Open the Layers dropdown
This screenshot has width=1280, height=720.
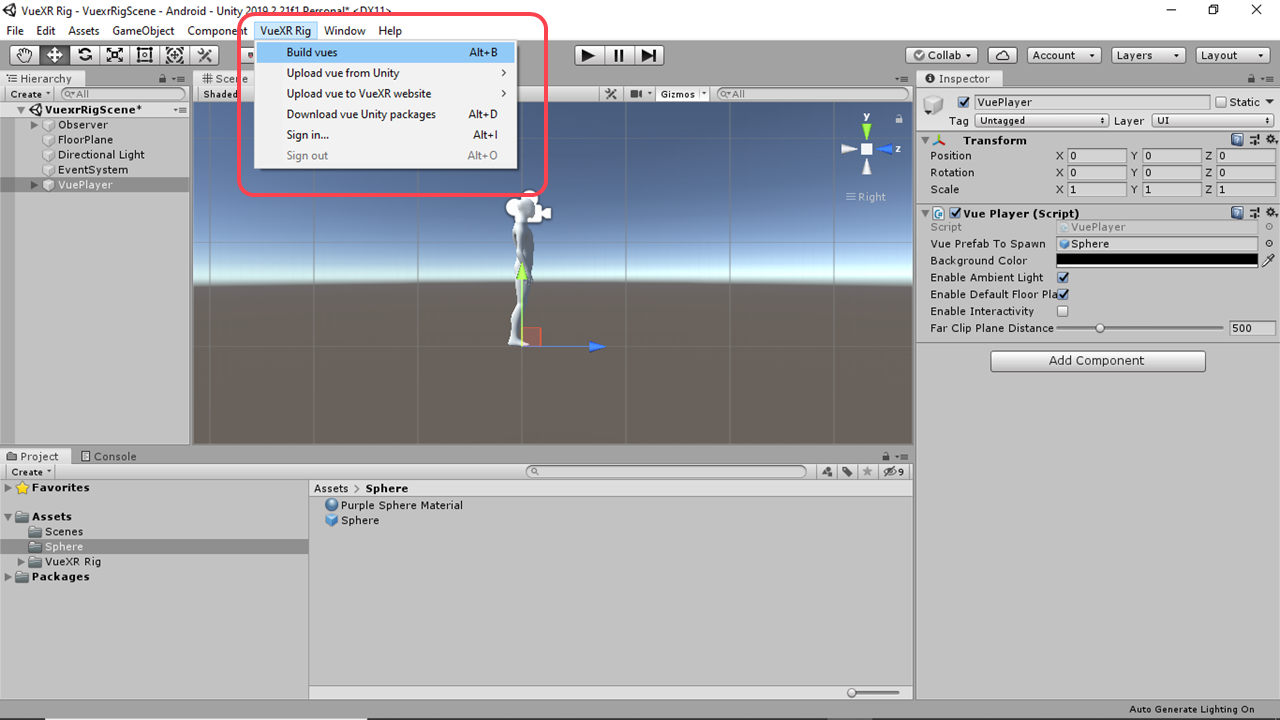tap(1148, 55)
